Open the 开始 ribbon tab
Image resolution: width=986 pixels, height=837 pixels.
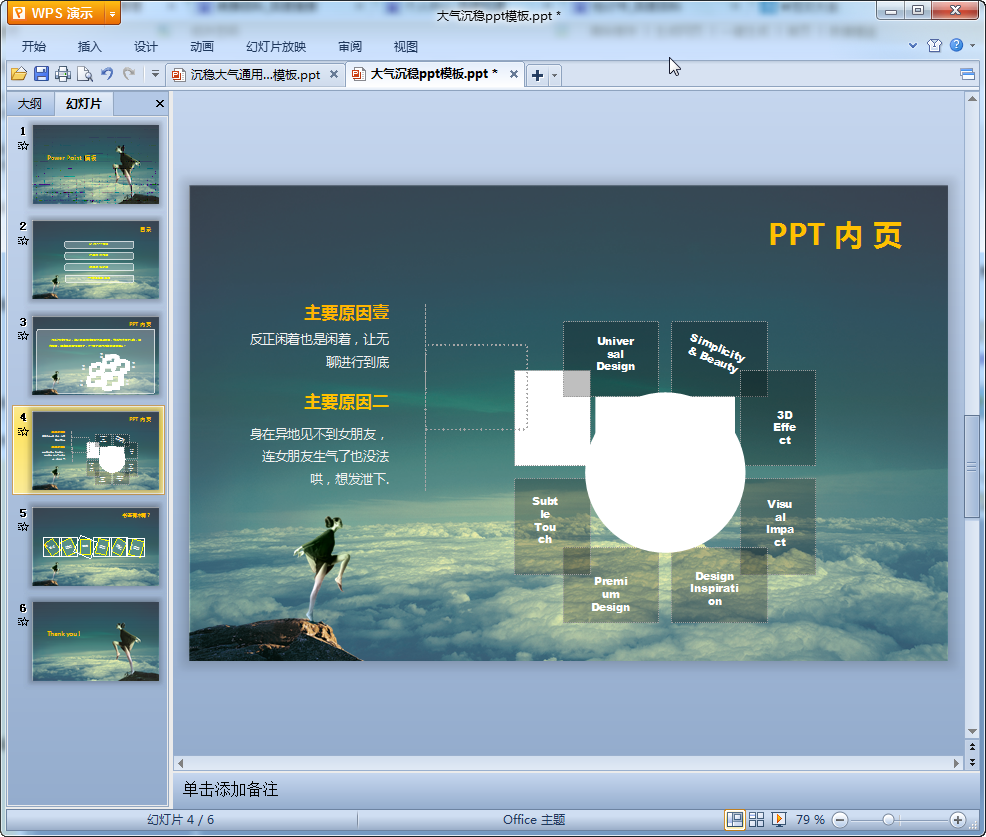click(x=34, y=47)
